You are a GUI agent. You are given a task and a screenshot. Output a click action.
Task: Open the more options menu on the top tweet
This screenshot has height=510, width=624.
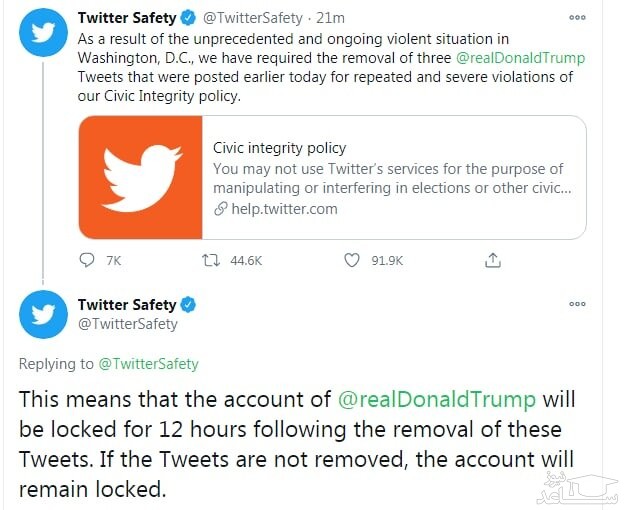[577, 18]
